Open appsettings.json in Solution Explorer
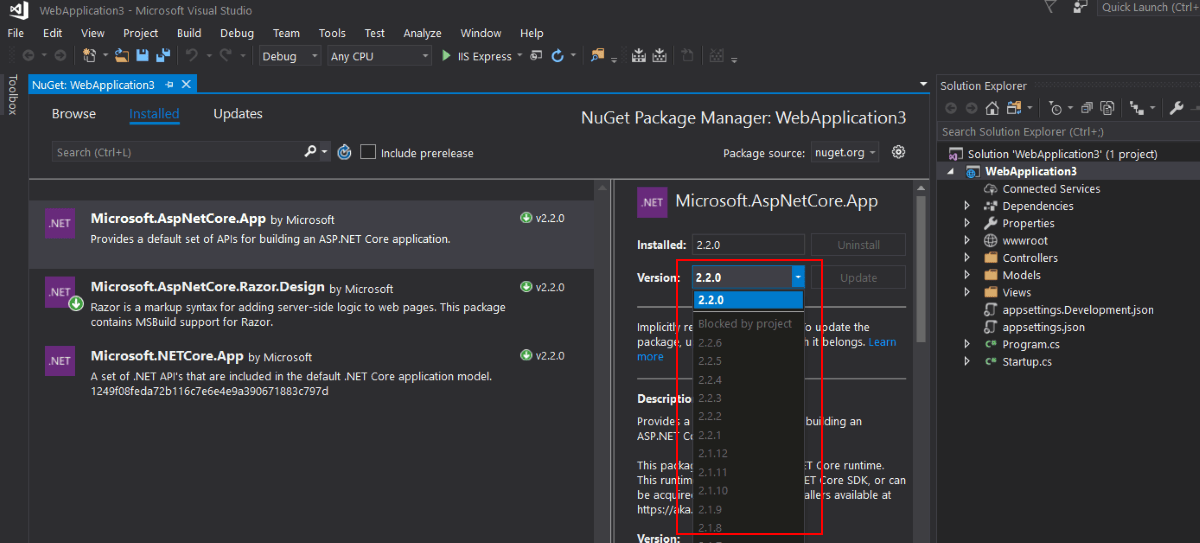 1044,327
